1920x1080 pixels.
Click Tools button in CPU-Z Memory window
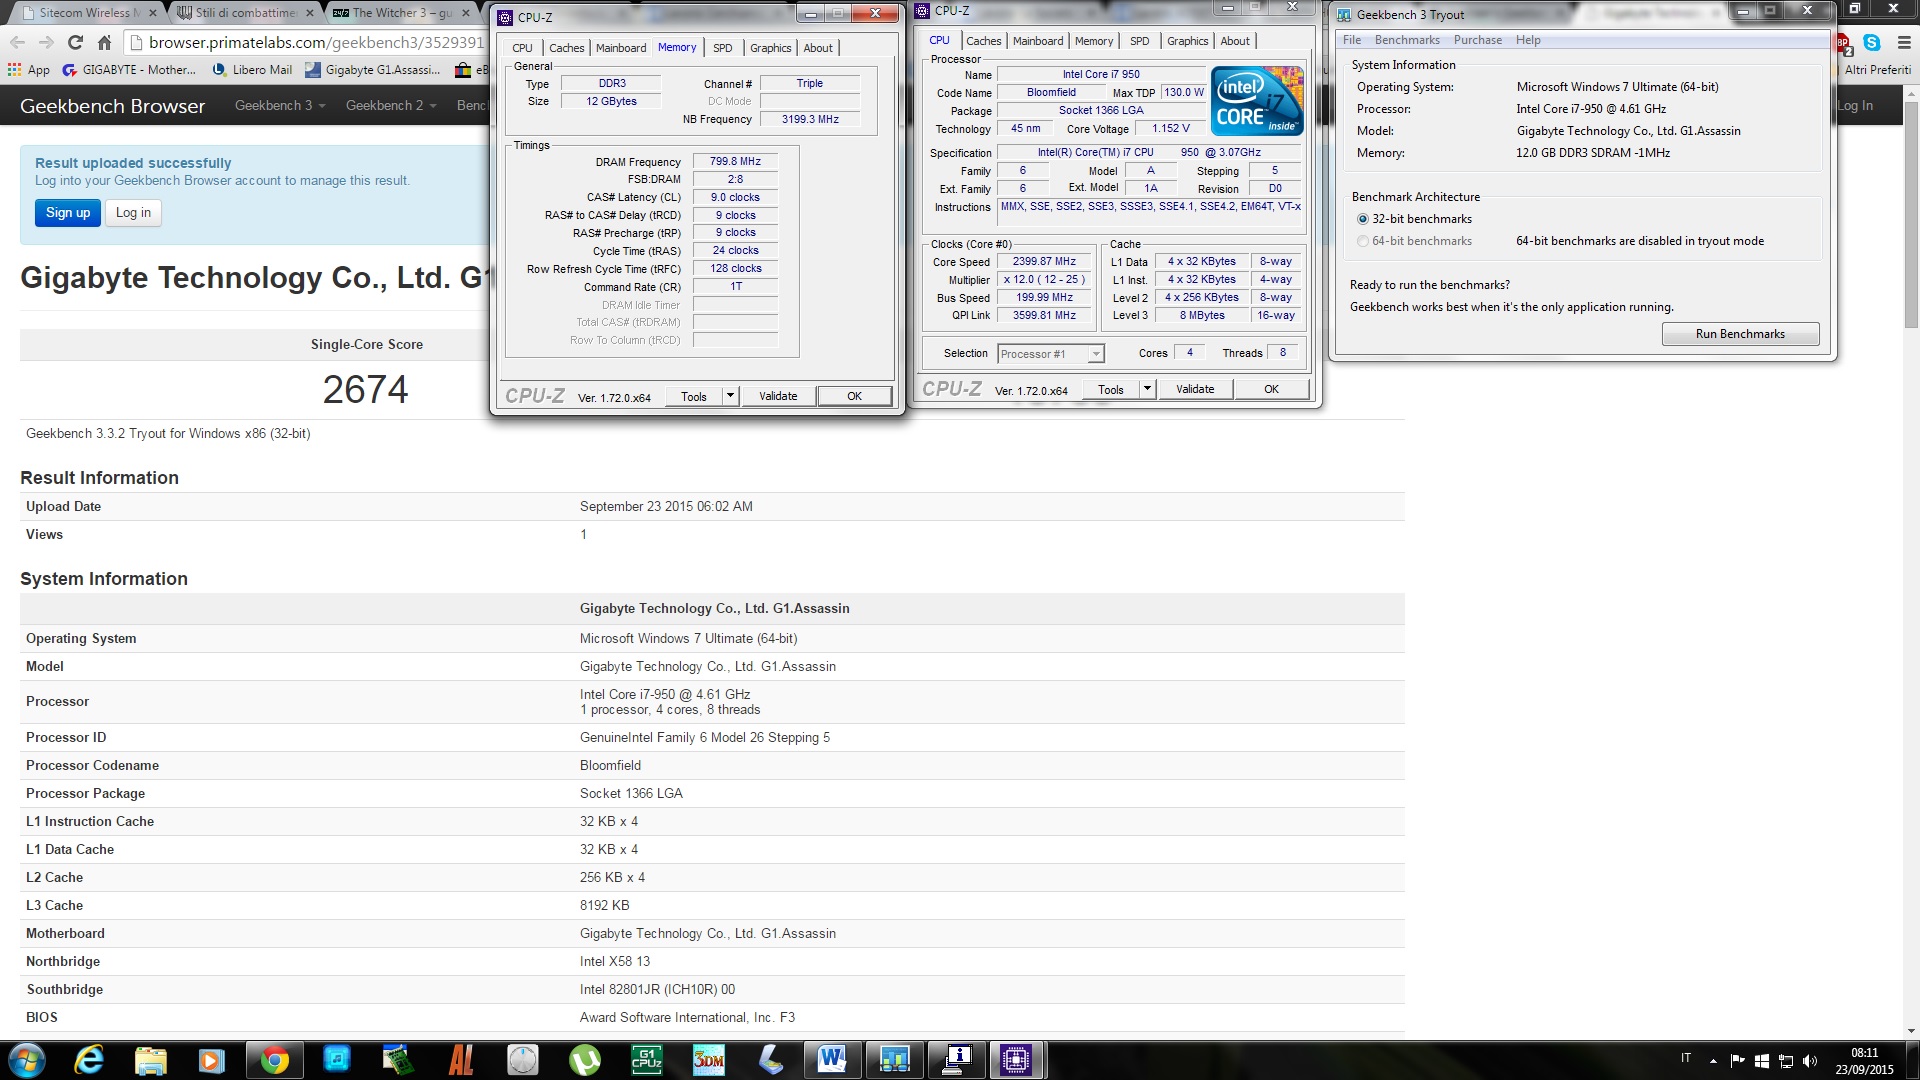point(694,396)
